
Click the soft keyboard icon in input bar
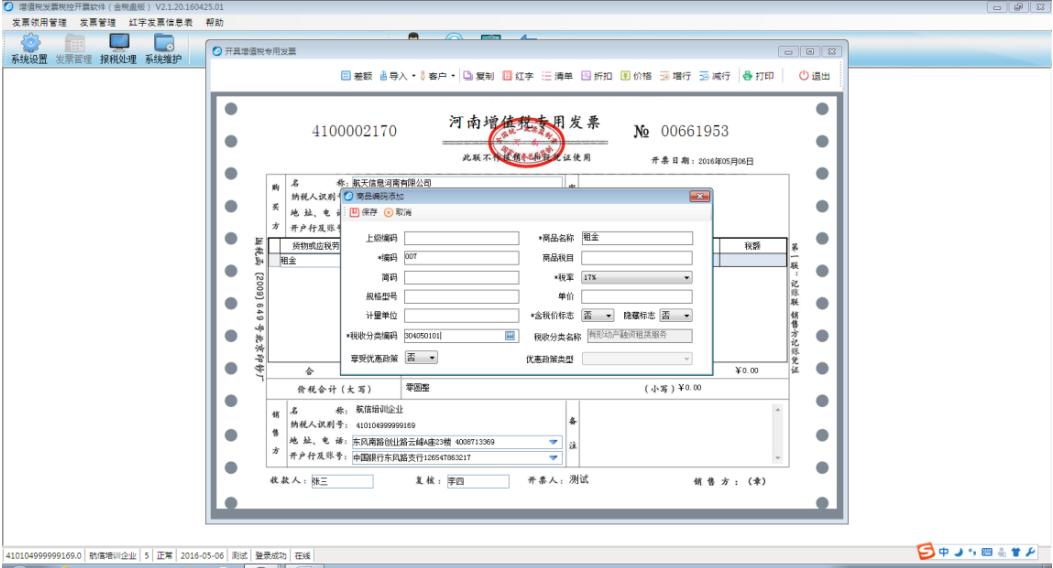(x=987, y=552)
